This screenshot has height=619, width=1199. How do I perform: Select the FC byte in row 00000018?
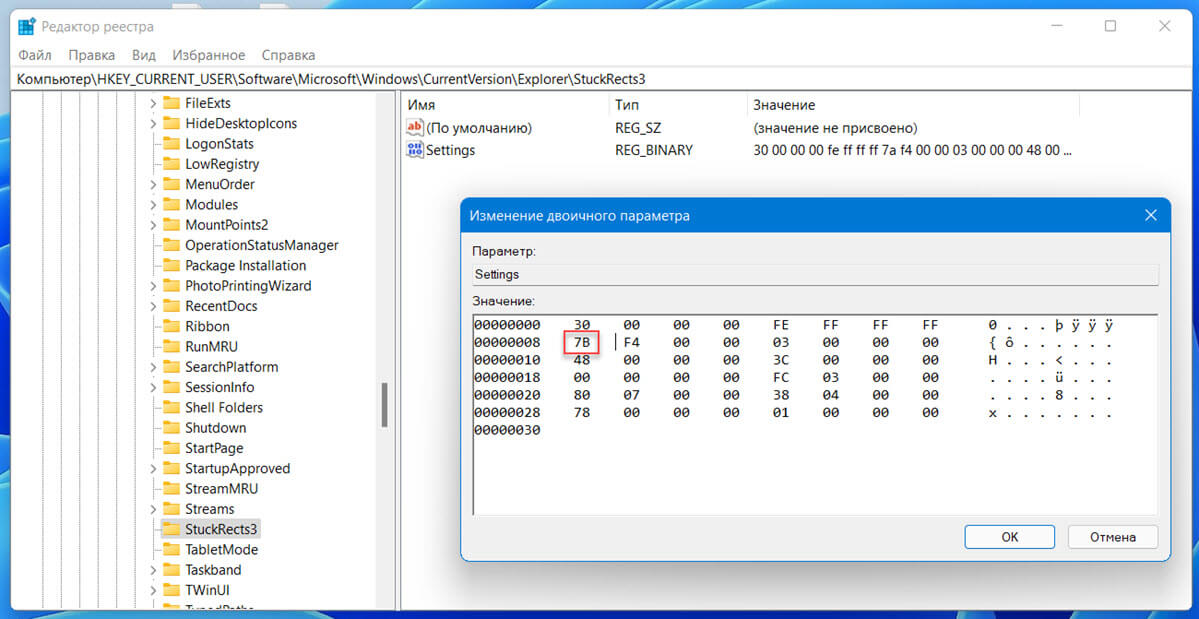(781, 378)
